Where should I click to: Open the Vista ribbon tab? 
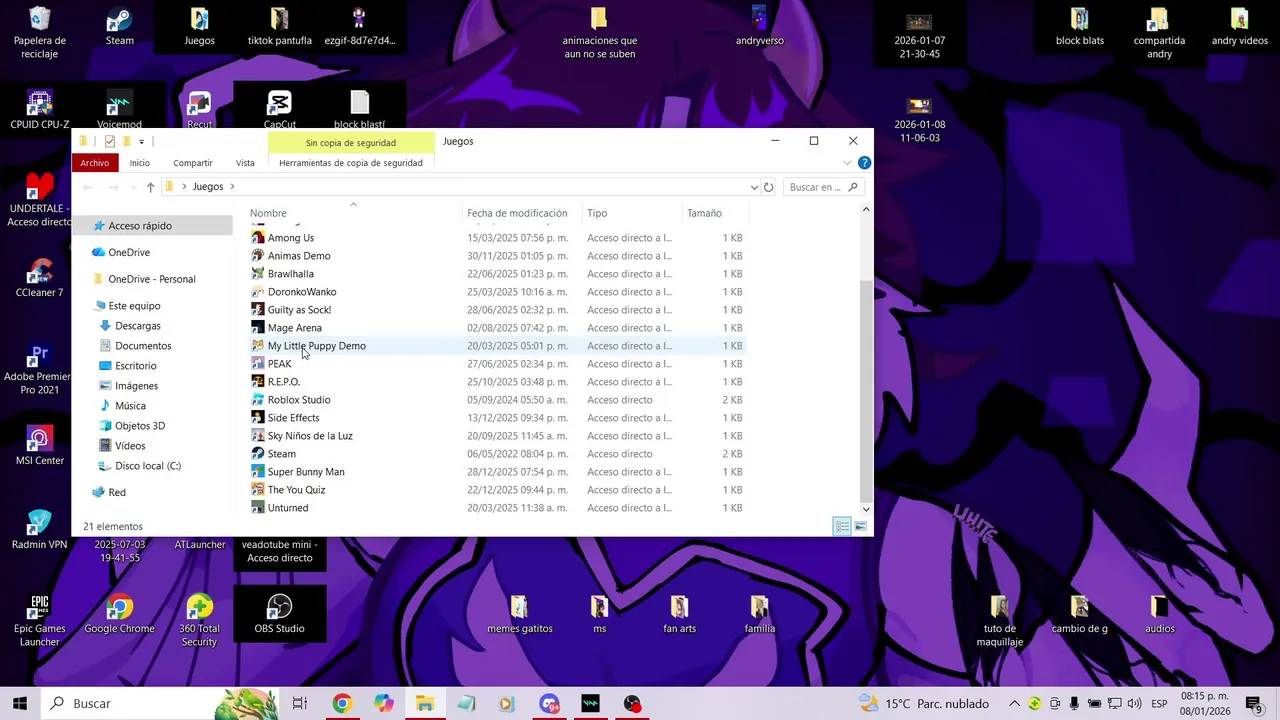pos(245,163)
